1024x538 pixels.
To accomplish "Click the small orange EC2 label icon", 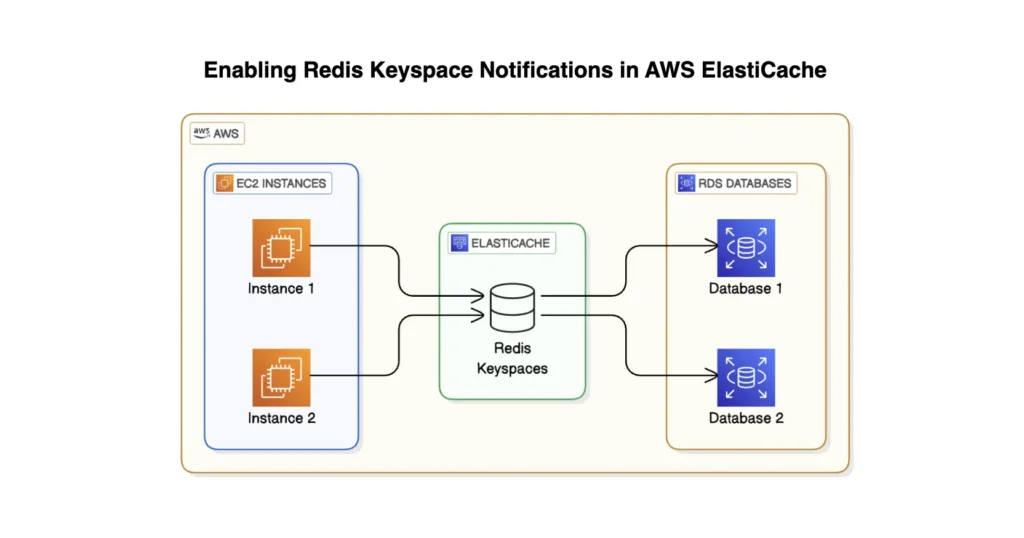I will click(x=224, y=183).
